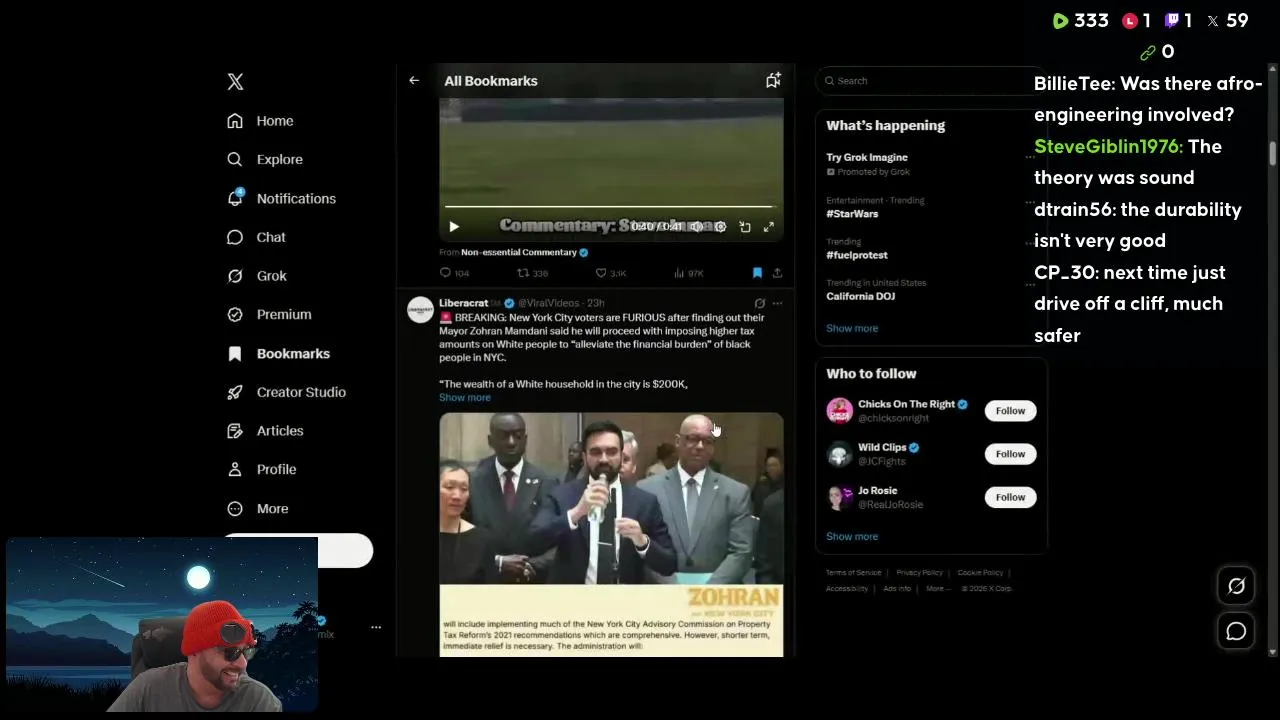The image size is (1280, 720).
Task: Open Premium in the sidebar
Action: click(x=269, y=315)
